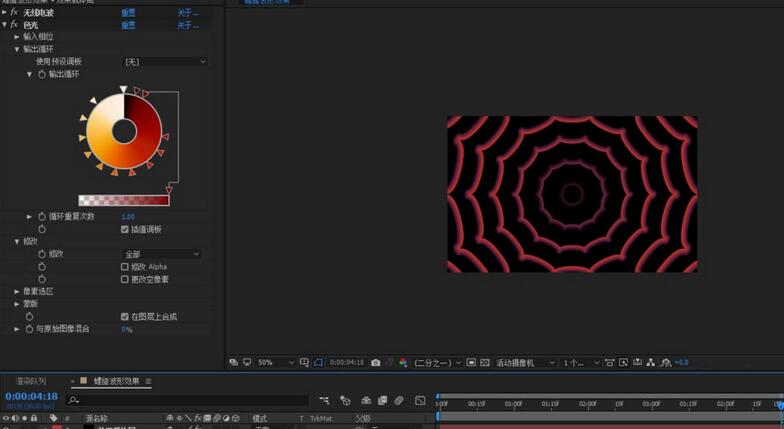784x429 pixels.
Task: Open the 50% magnification dropdown
Action: coord(276,362)
